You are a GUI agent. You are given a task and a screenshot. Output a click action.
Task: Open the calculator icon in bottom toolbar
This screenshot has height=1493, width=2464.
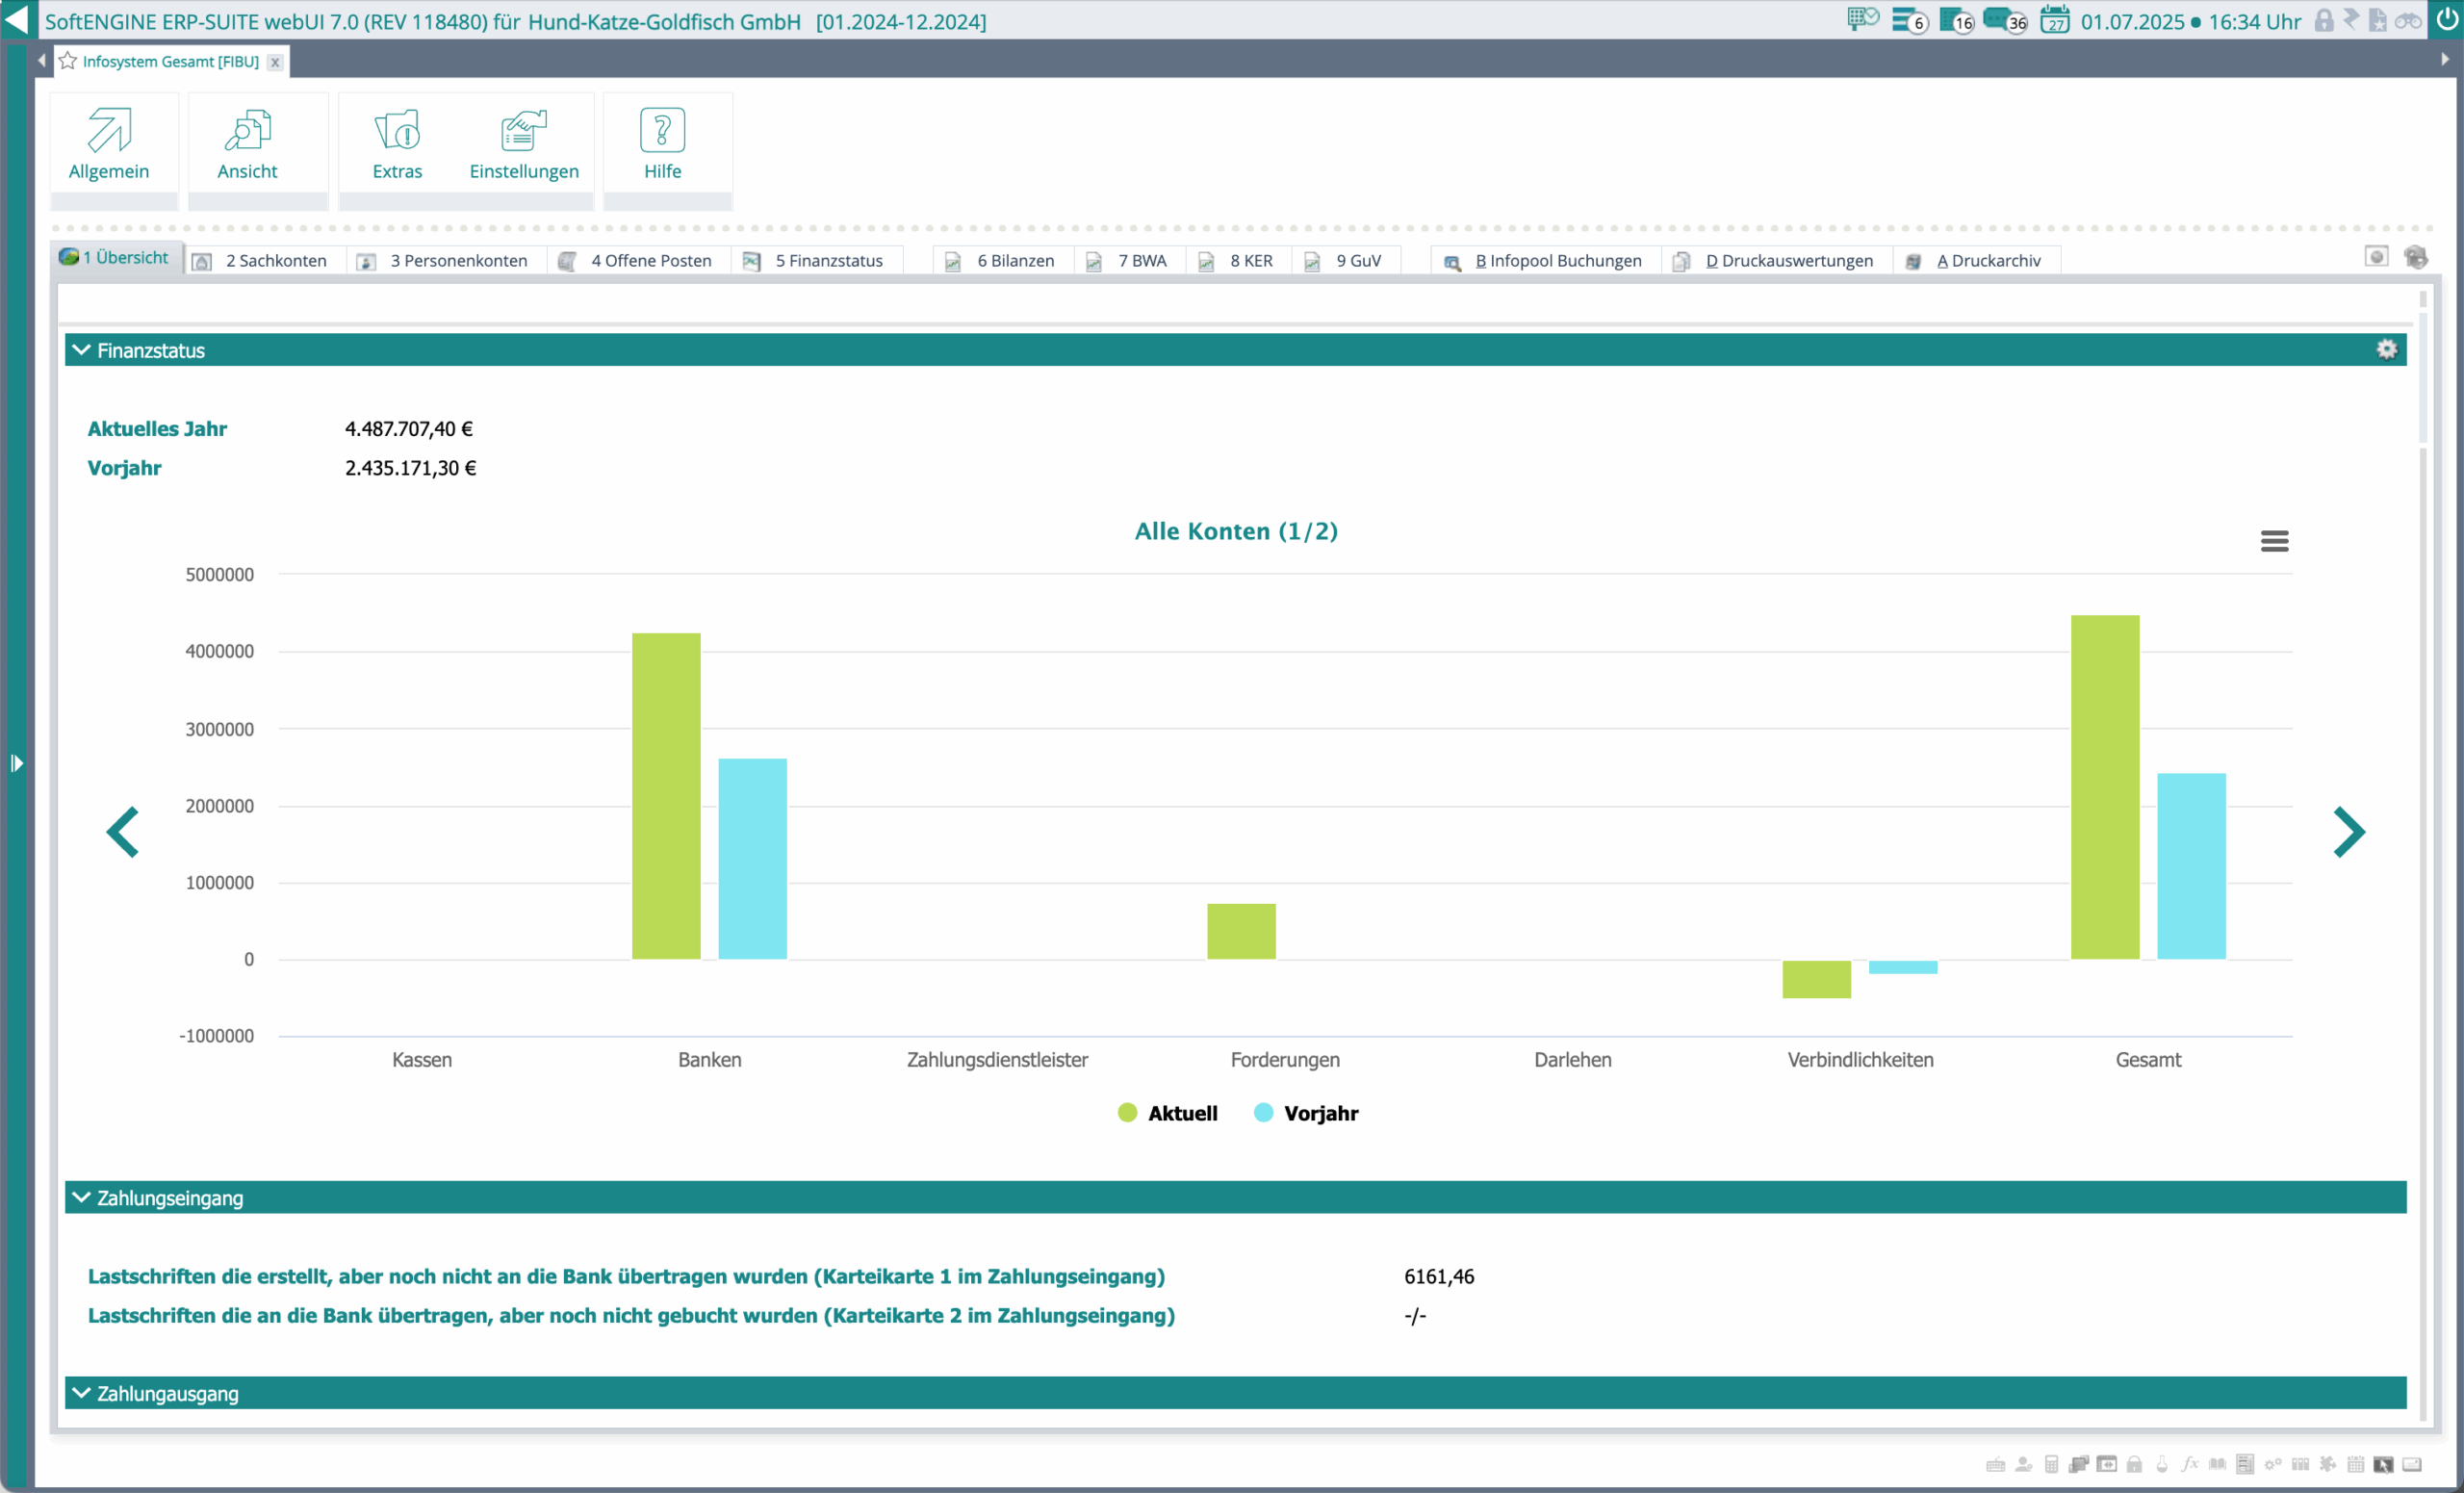click(2051, 1464)
